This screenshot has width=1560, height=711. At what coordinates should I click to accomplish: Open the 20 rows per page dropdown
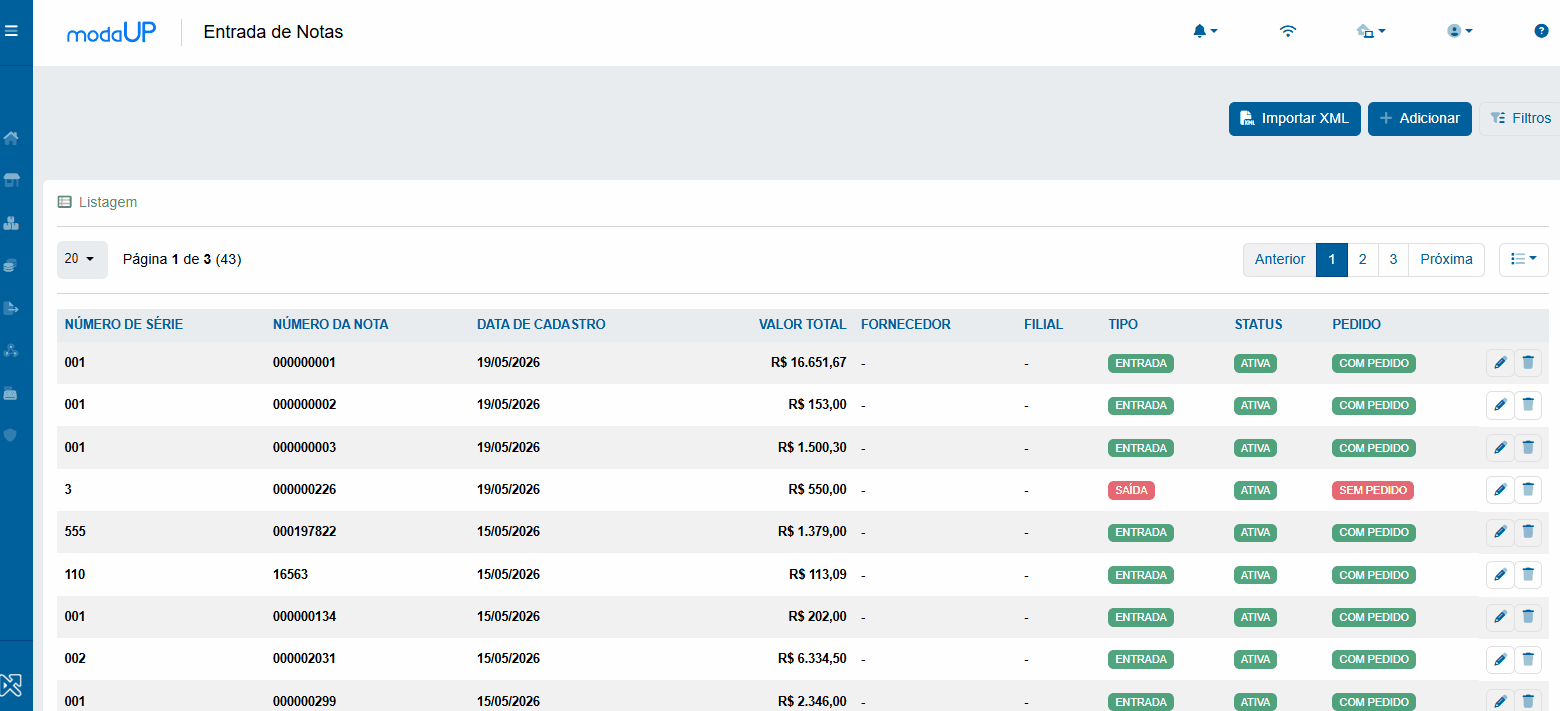(x=82, y=259)
